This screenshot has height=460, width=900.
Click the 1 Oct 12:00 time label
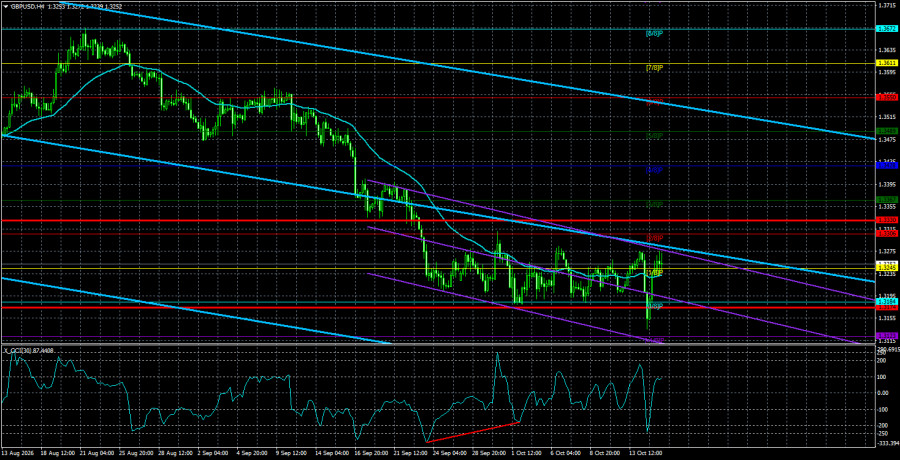click(525, 452)
